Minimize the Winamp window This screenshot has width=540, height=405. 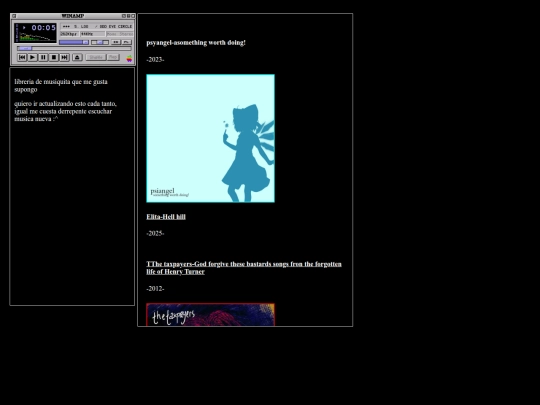point(124,16)
